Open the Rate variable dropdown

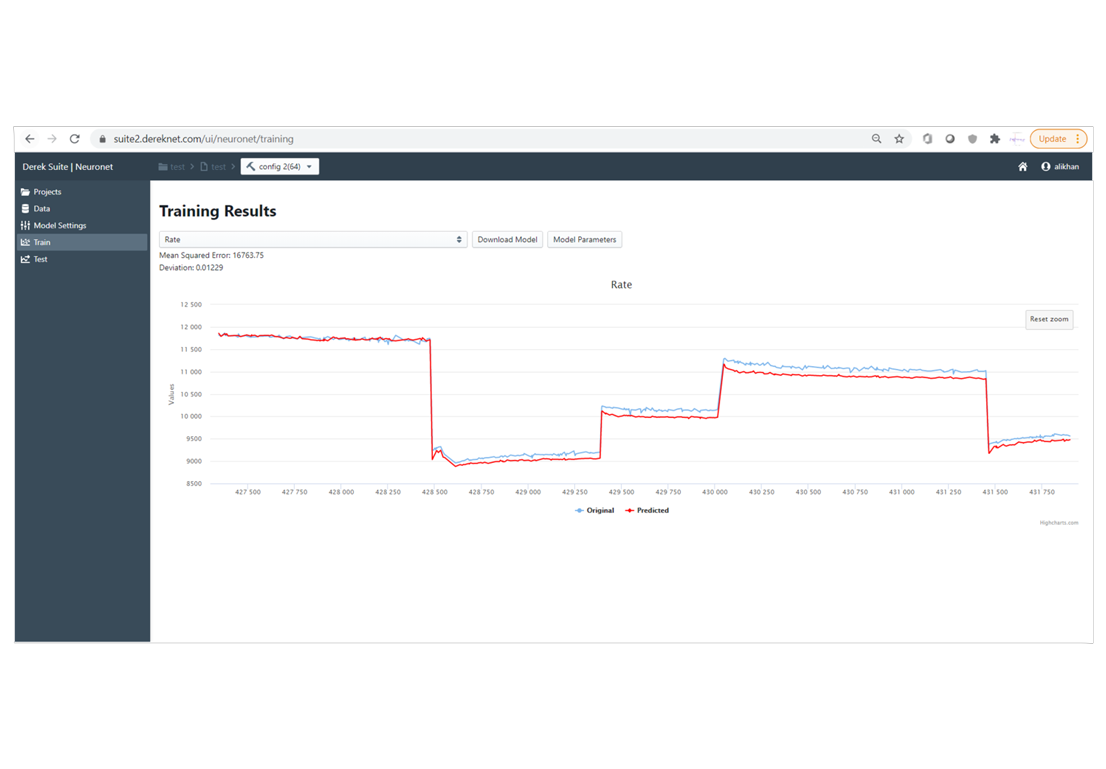pyautogui.click(x=313, y=240)
